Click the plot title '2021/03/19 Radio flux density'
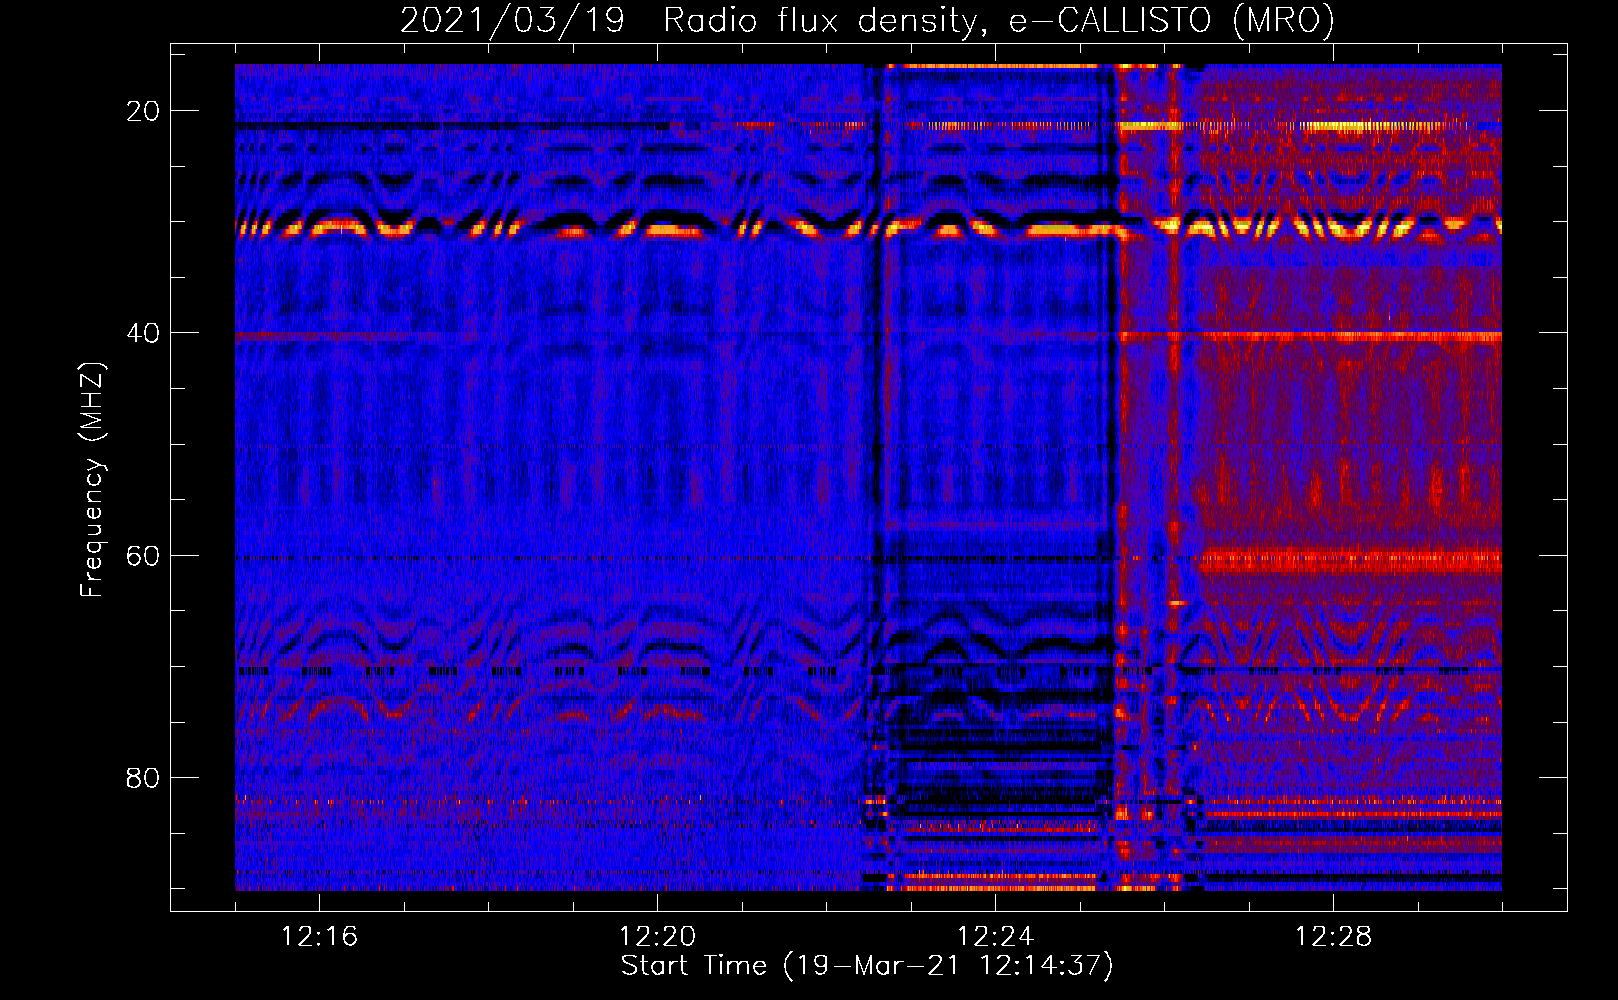The image size is (1618, 1000). coord(867,20)
